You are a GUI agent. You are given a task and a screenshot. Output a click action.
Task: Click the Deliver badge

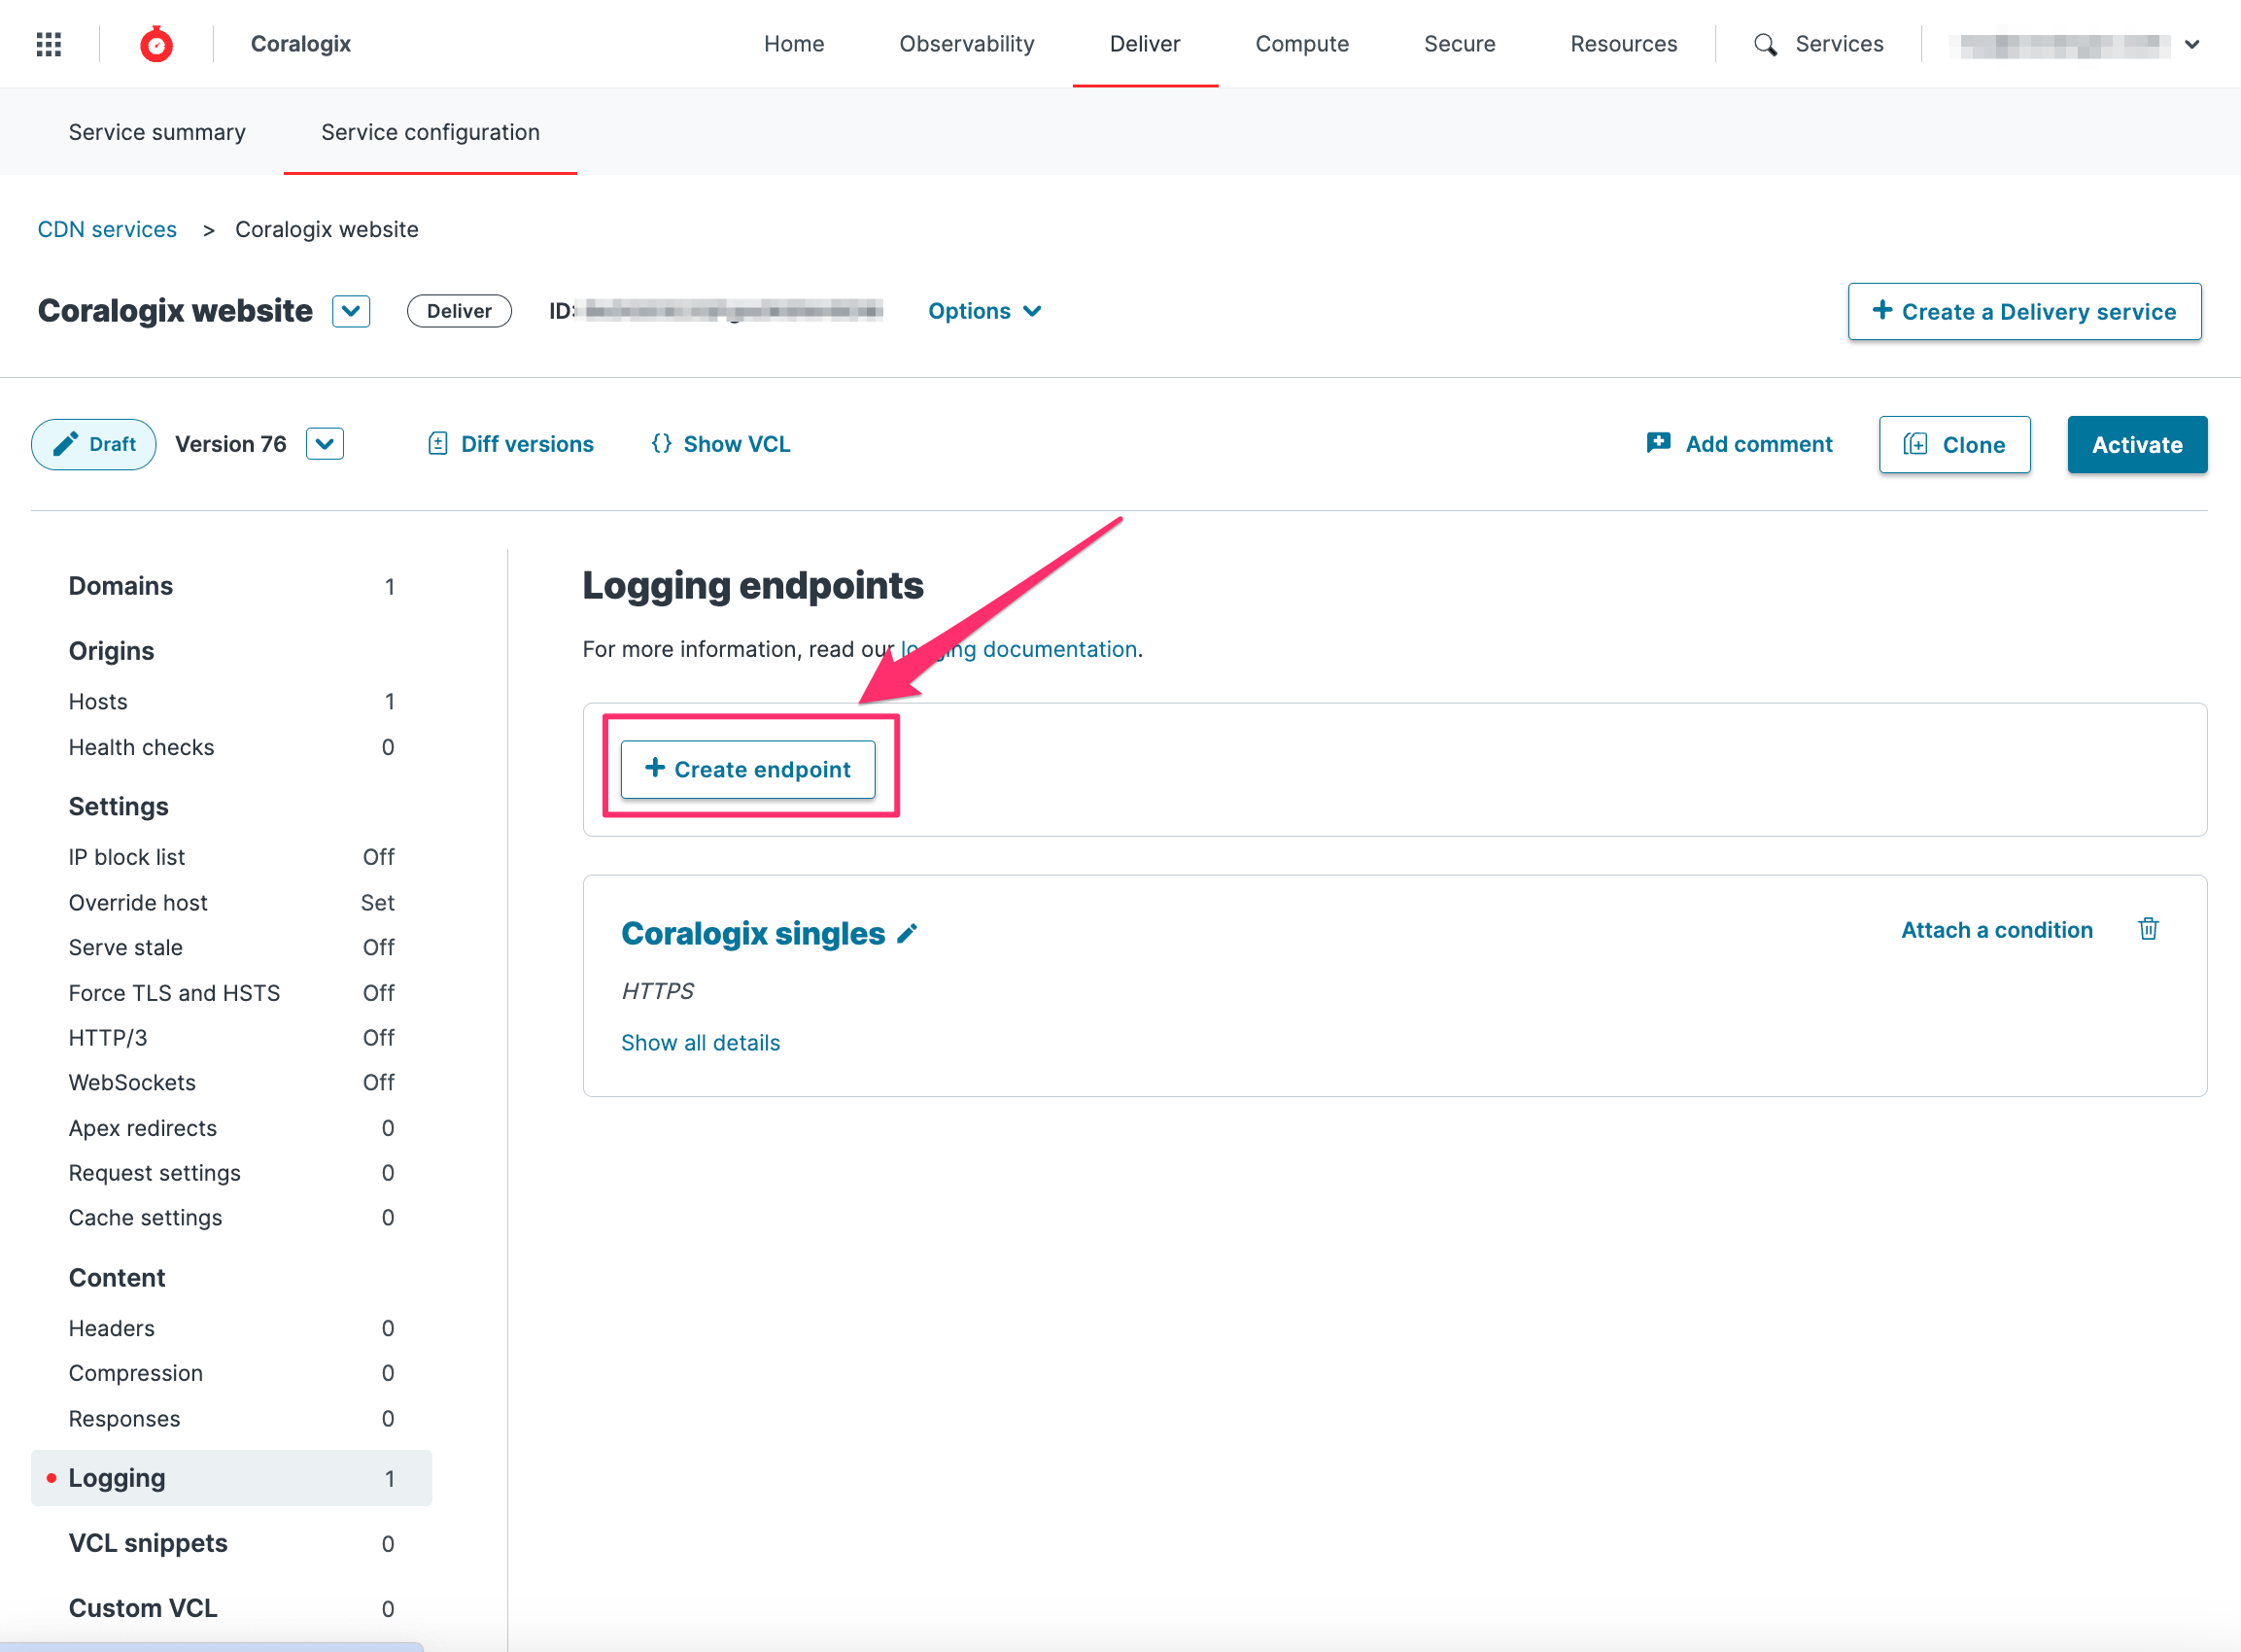[x=459, y=311]
